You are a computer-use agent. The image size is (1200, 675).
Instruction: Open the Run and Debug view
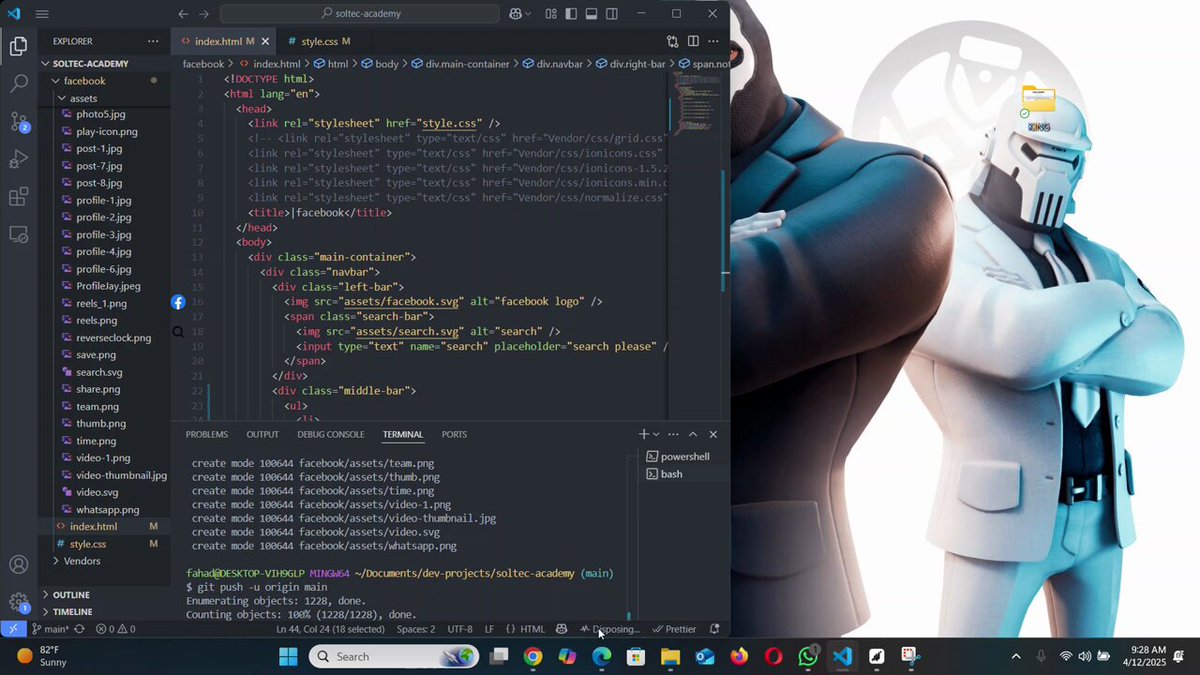(x=18, y=159)
